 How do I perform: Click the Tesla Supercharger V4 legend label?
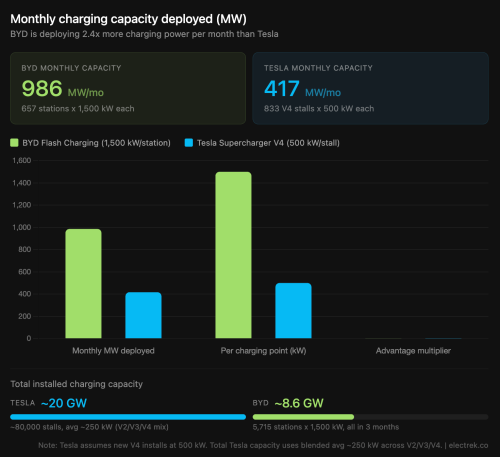pyautogui.click(x=268, y=143)
